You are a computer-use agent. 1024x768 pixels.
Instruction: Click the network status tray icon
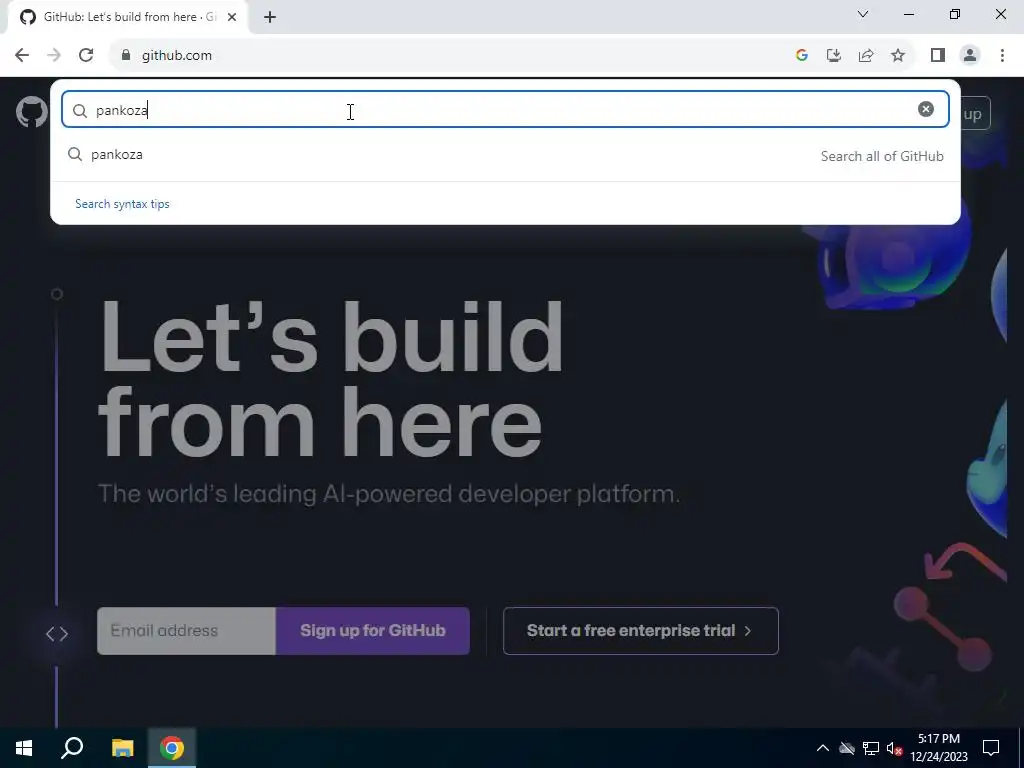[x=871, y=748]
